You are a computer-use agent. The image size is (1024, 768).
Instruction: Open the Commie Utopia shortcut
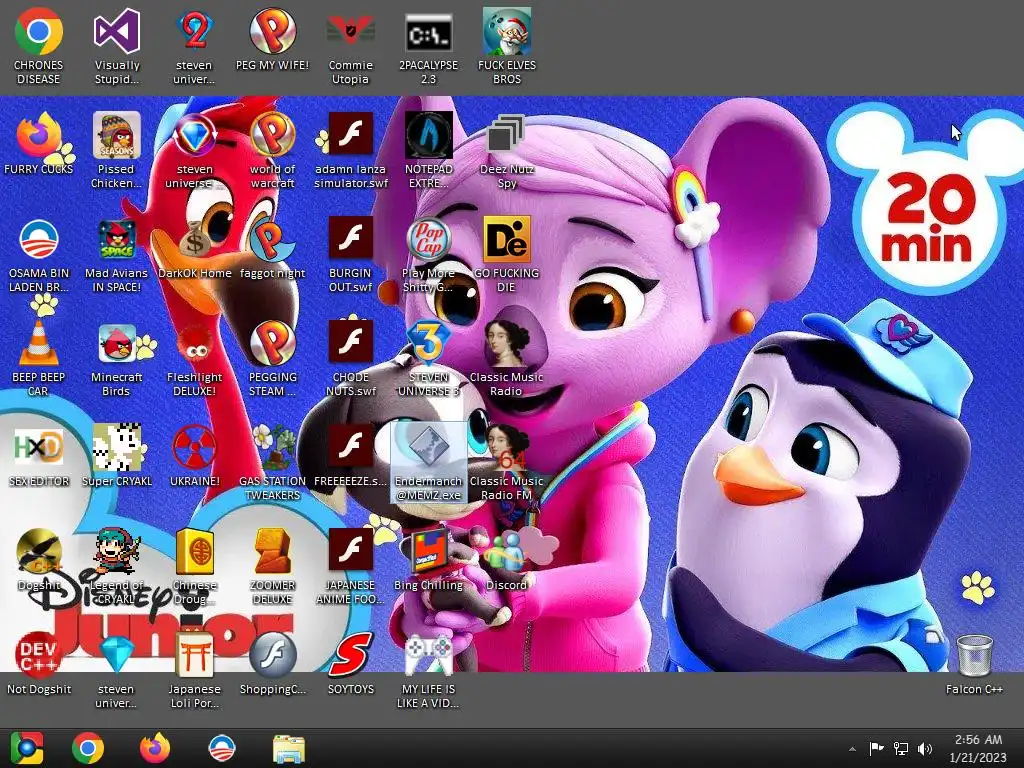(x=351, y=46)
